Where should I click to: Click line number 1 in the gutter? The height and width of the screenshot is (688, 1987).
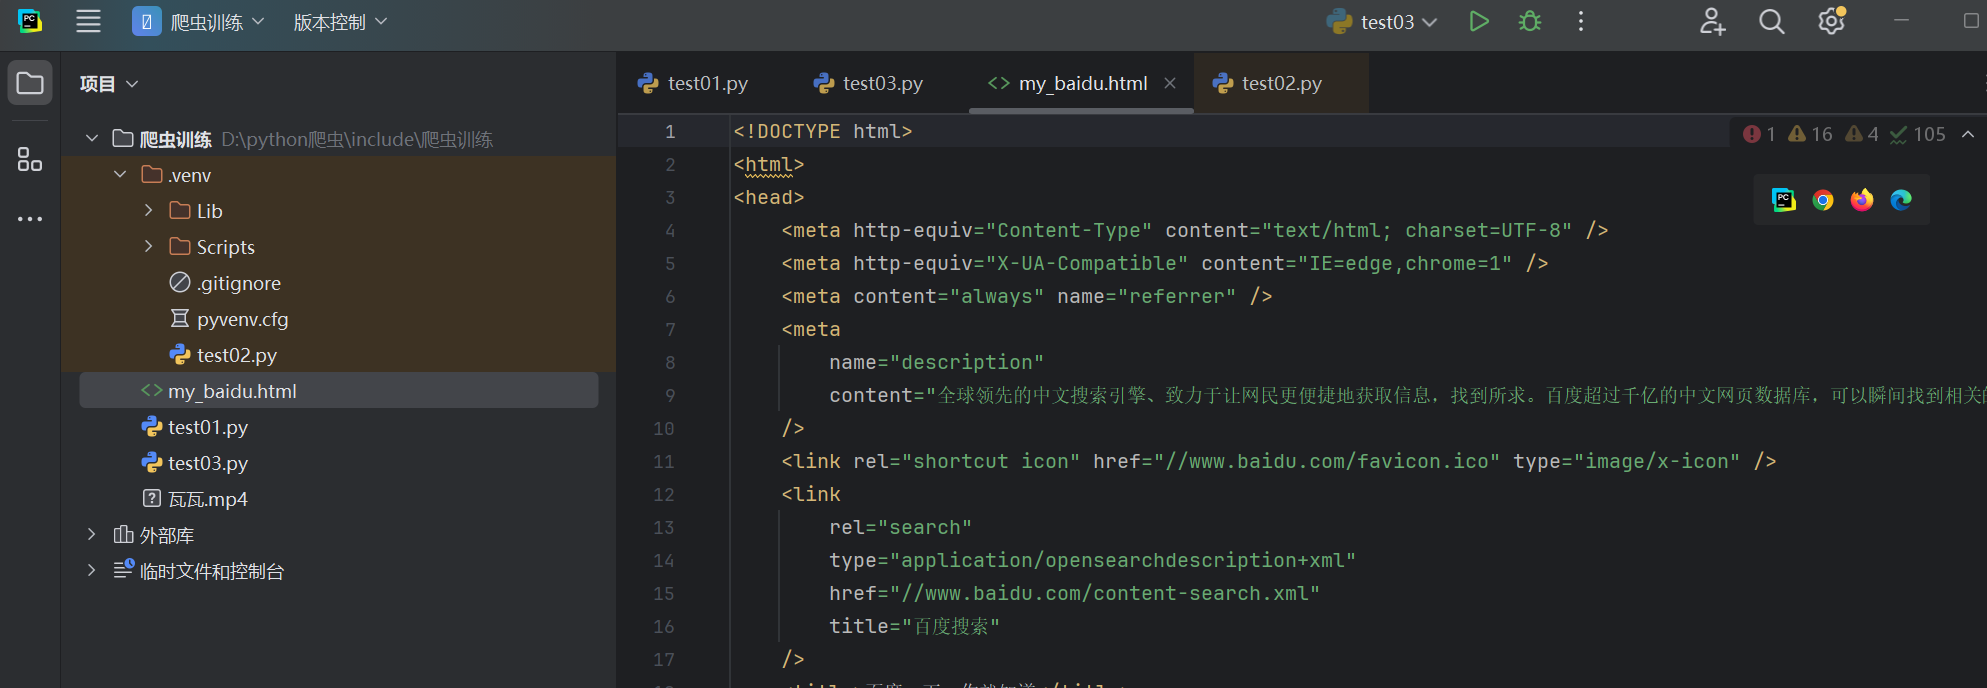670,131
